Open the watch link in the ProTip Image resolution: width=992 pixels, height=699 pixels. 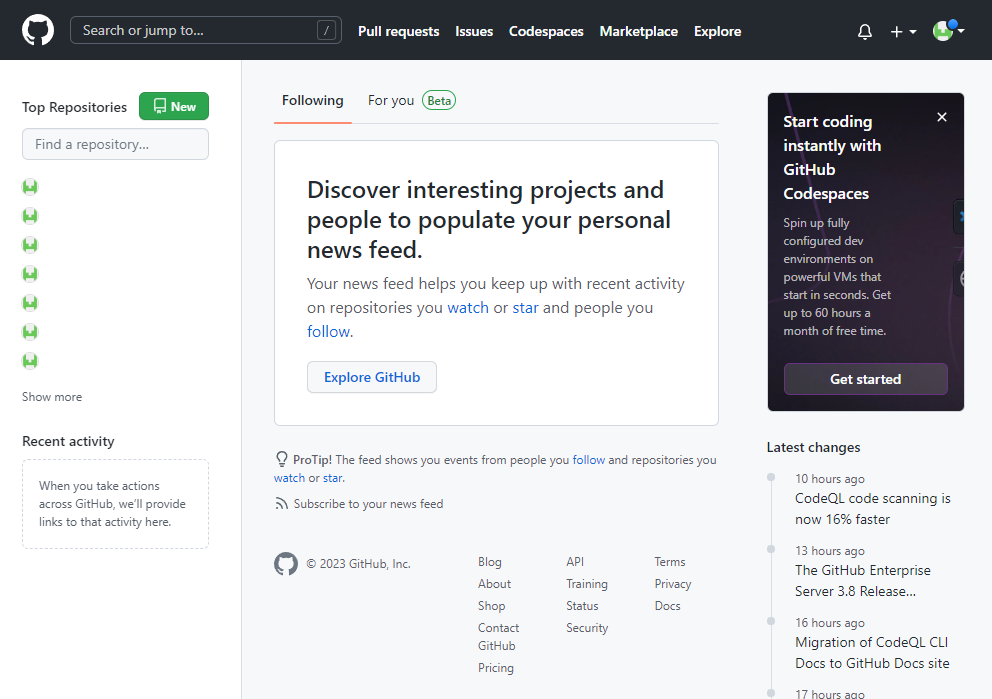pos(289,478)
